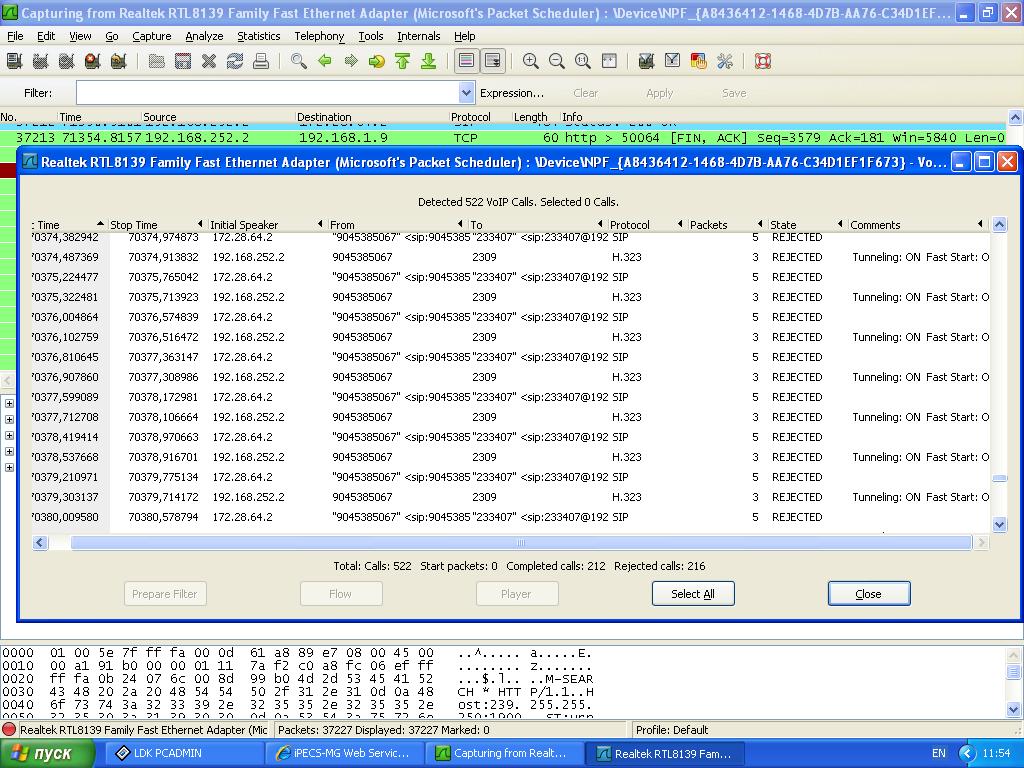1024x768 pixels.
Task: Open Preferences wrench icon in toolbar
Action: (725, 62)
